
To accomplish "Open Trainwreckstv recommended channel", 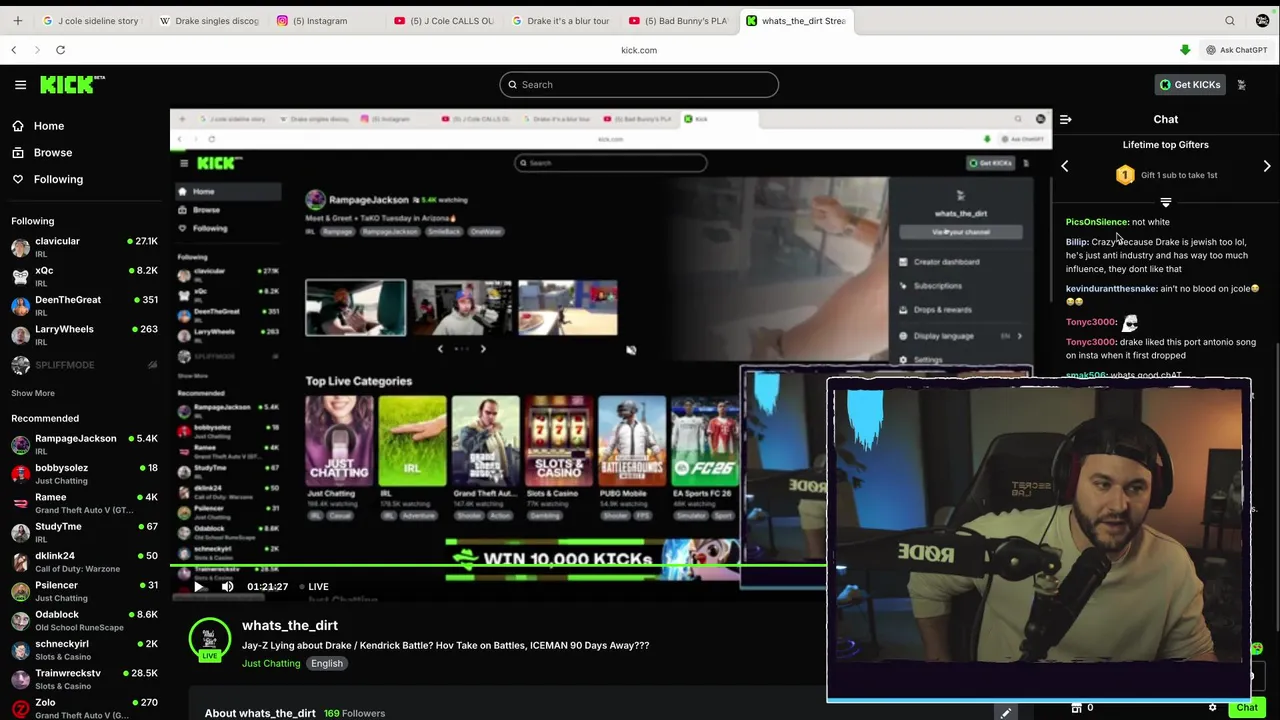I will pyautogui.click(x=84, y=679).
